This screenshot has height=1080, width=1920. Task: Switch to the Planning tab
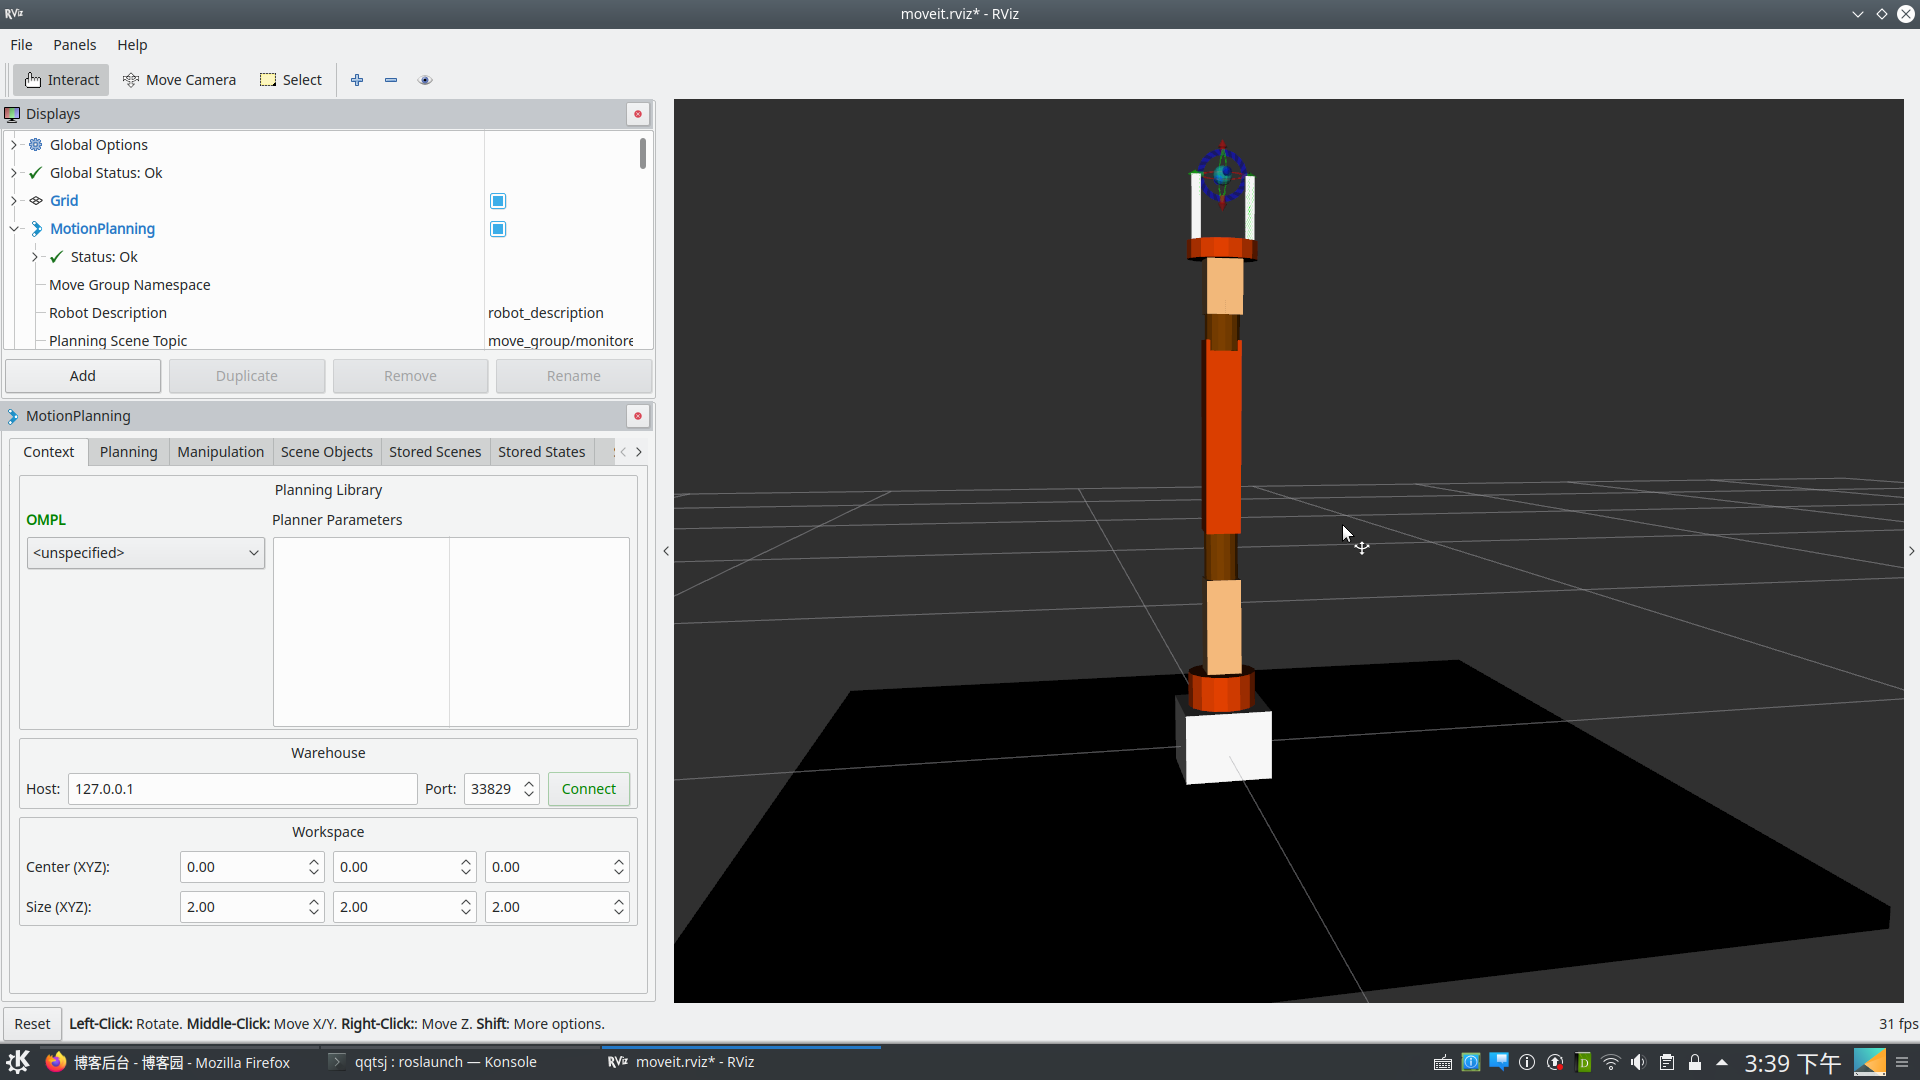pyautogui.click(x=128, y=452)
